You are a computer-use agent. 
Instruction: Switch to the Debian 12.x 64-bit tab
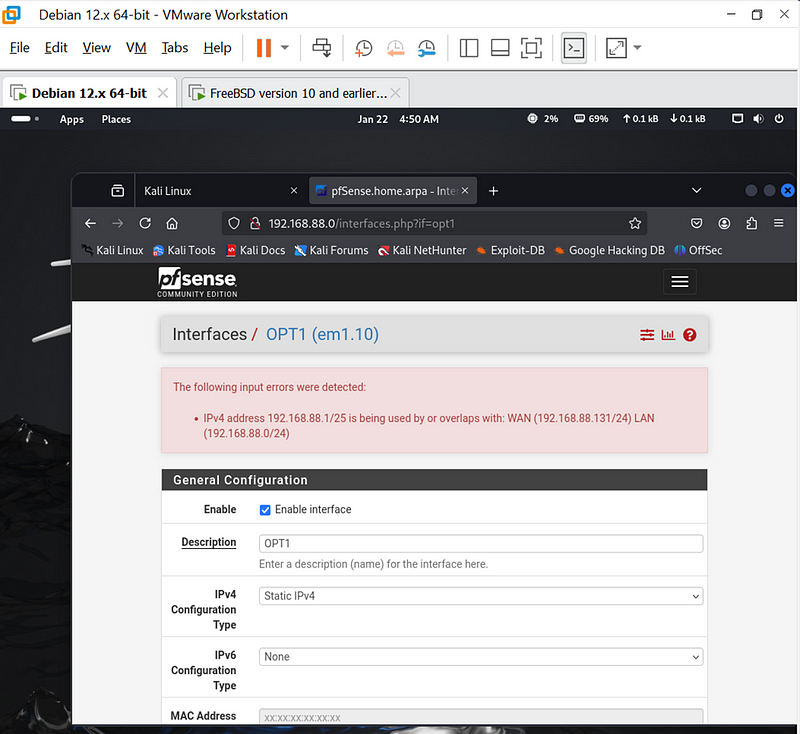click(x=89, y=93)
